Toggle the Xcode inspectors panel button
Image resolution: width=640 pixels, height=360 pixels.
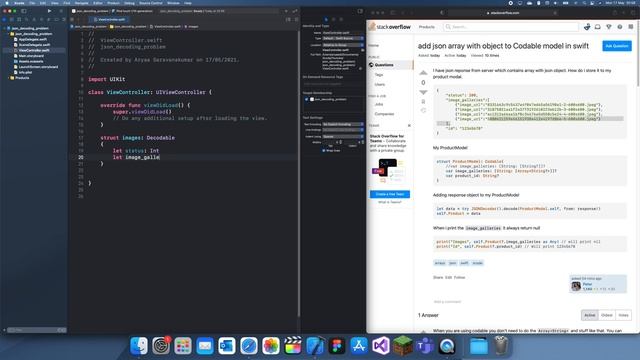tap(360, 11)
